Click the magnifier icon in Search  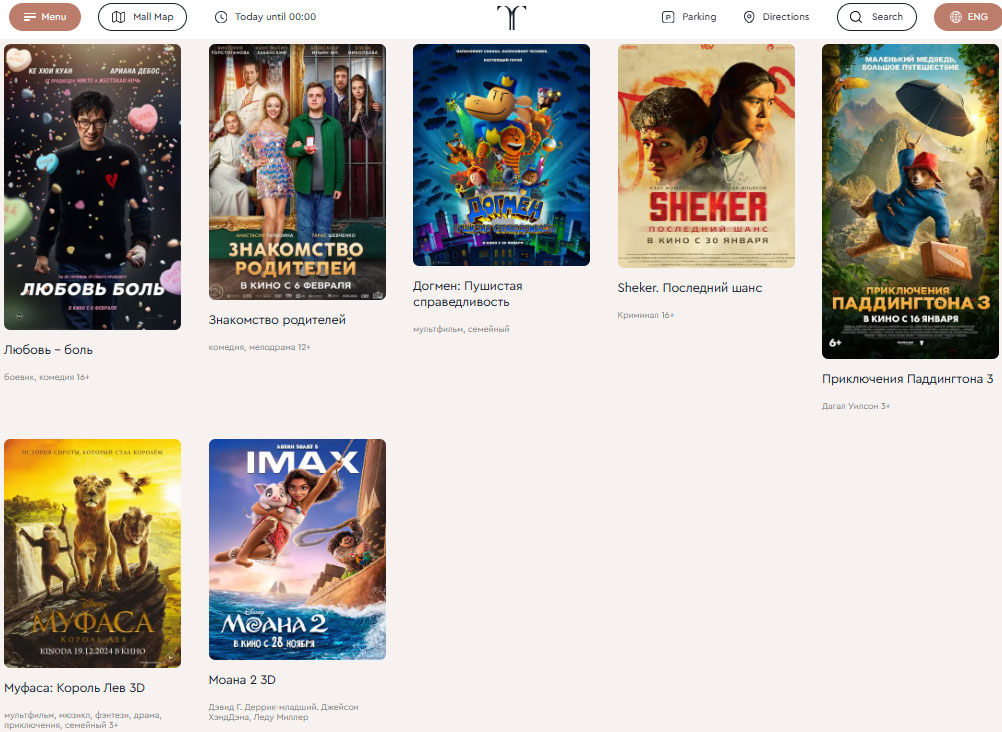(856, 17)
